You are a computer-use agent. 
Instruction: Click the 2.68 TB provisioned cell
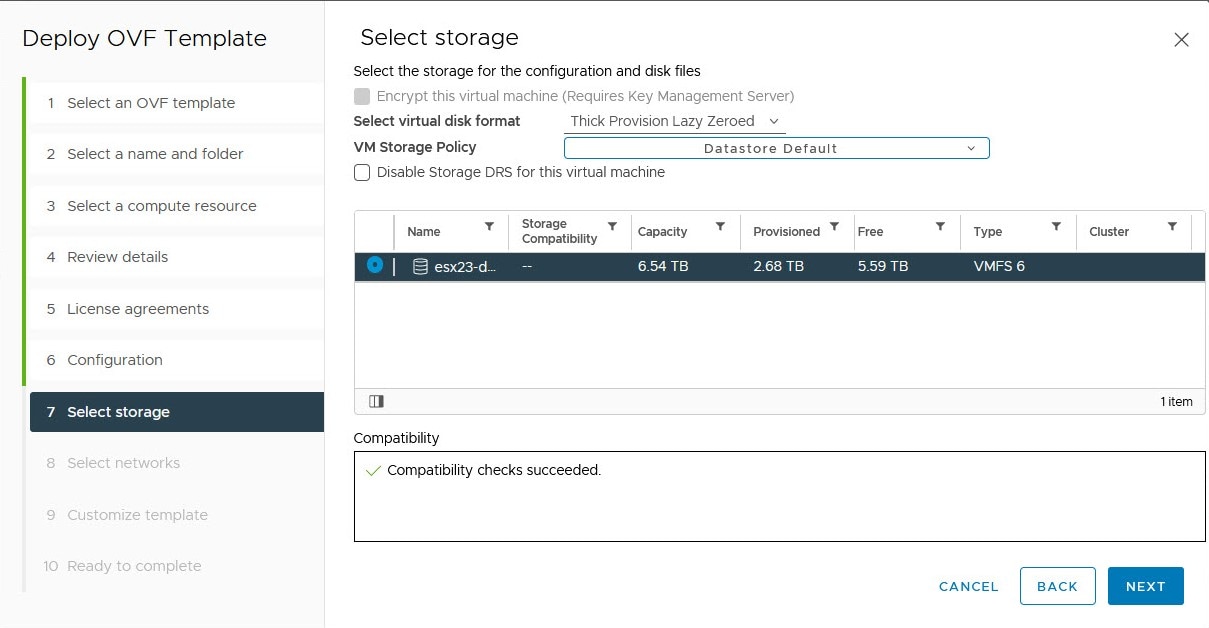point(779,266)
